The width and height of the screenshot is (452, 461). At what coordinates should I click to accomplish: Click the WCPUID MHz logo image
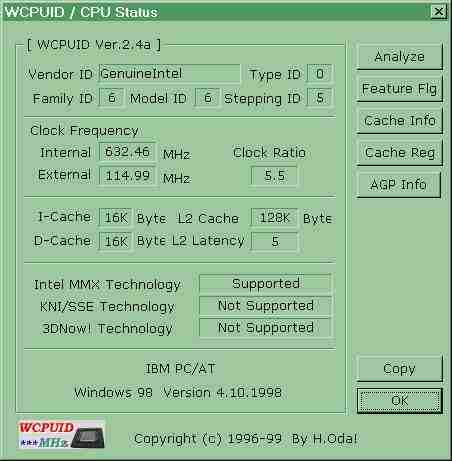(x=62, y=434)
